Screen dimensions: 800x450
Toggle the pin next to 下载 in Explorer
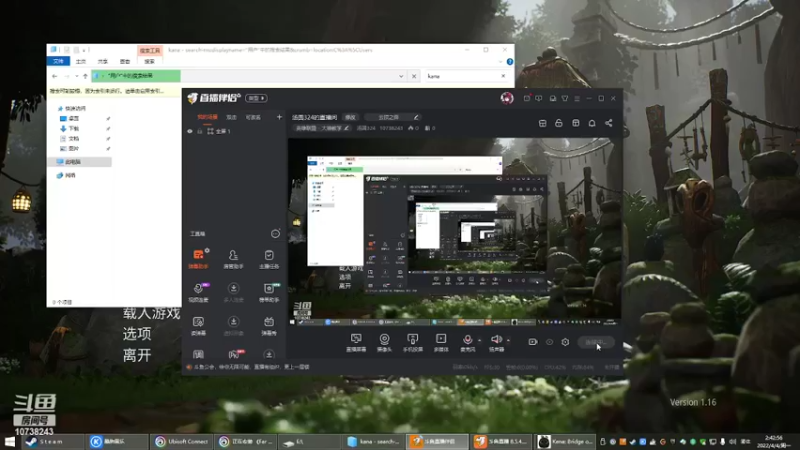click(108, 129)
